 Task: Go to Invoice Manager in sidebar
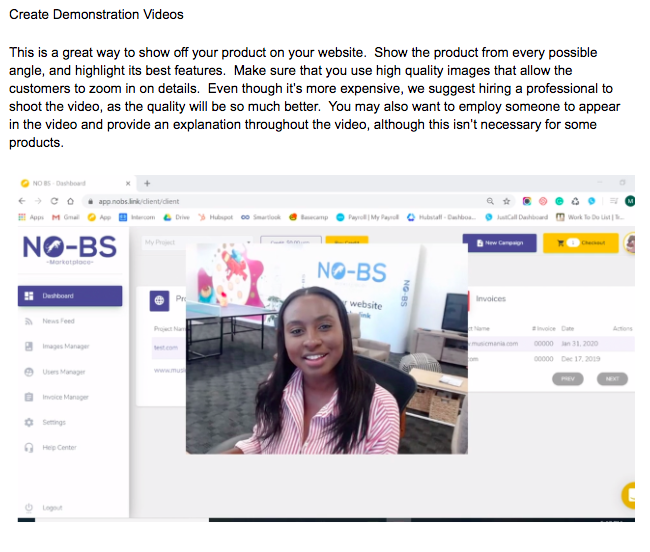pos(64,397)
